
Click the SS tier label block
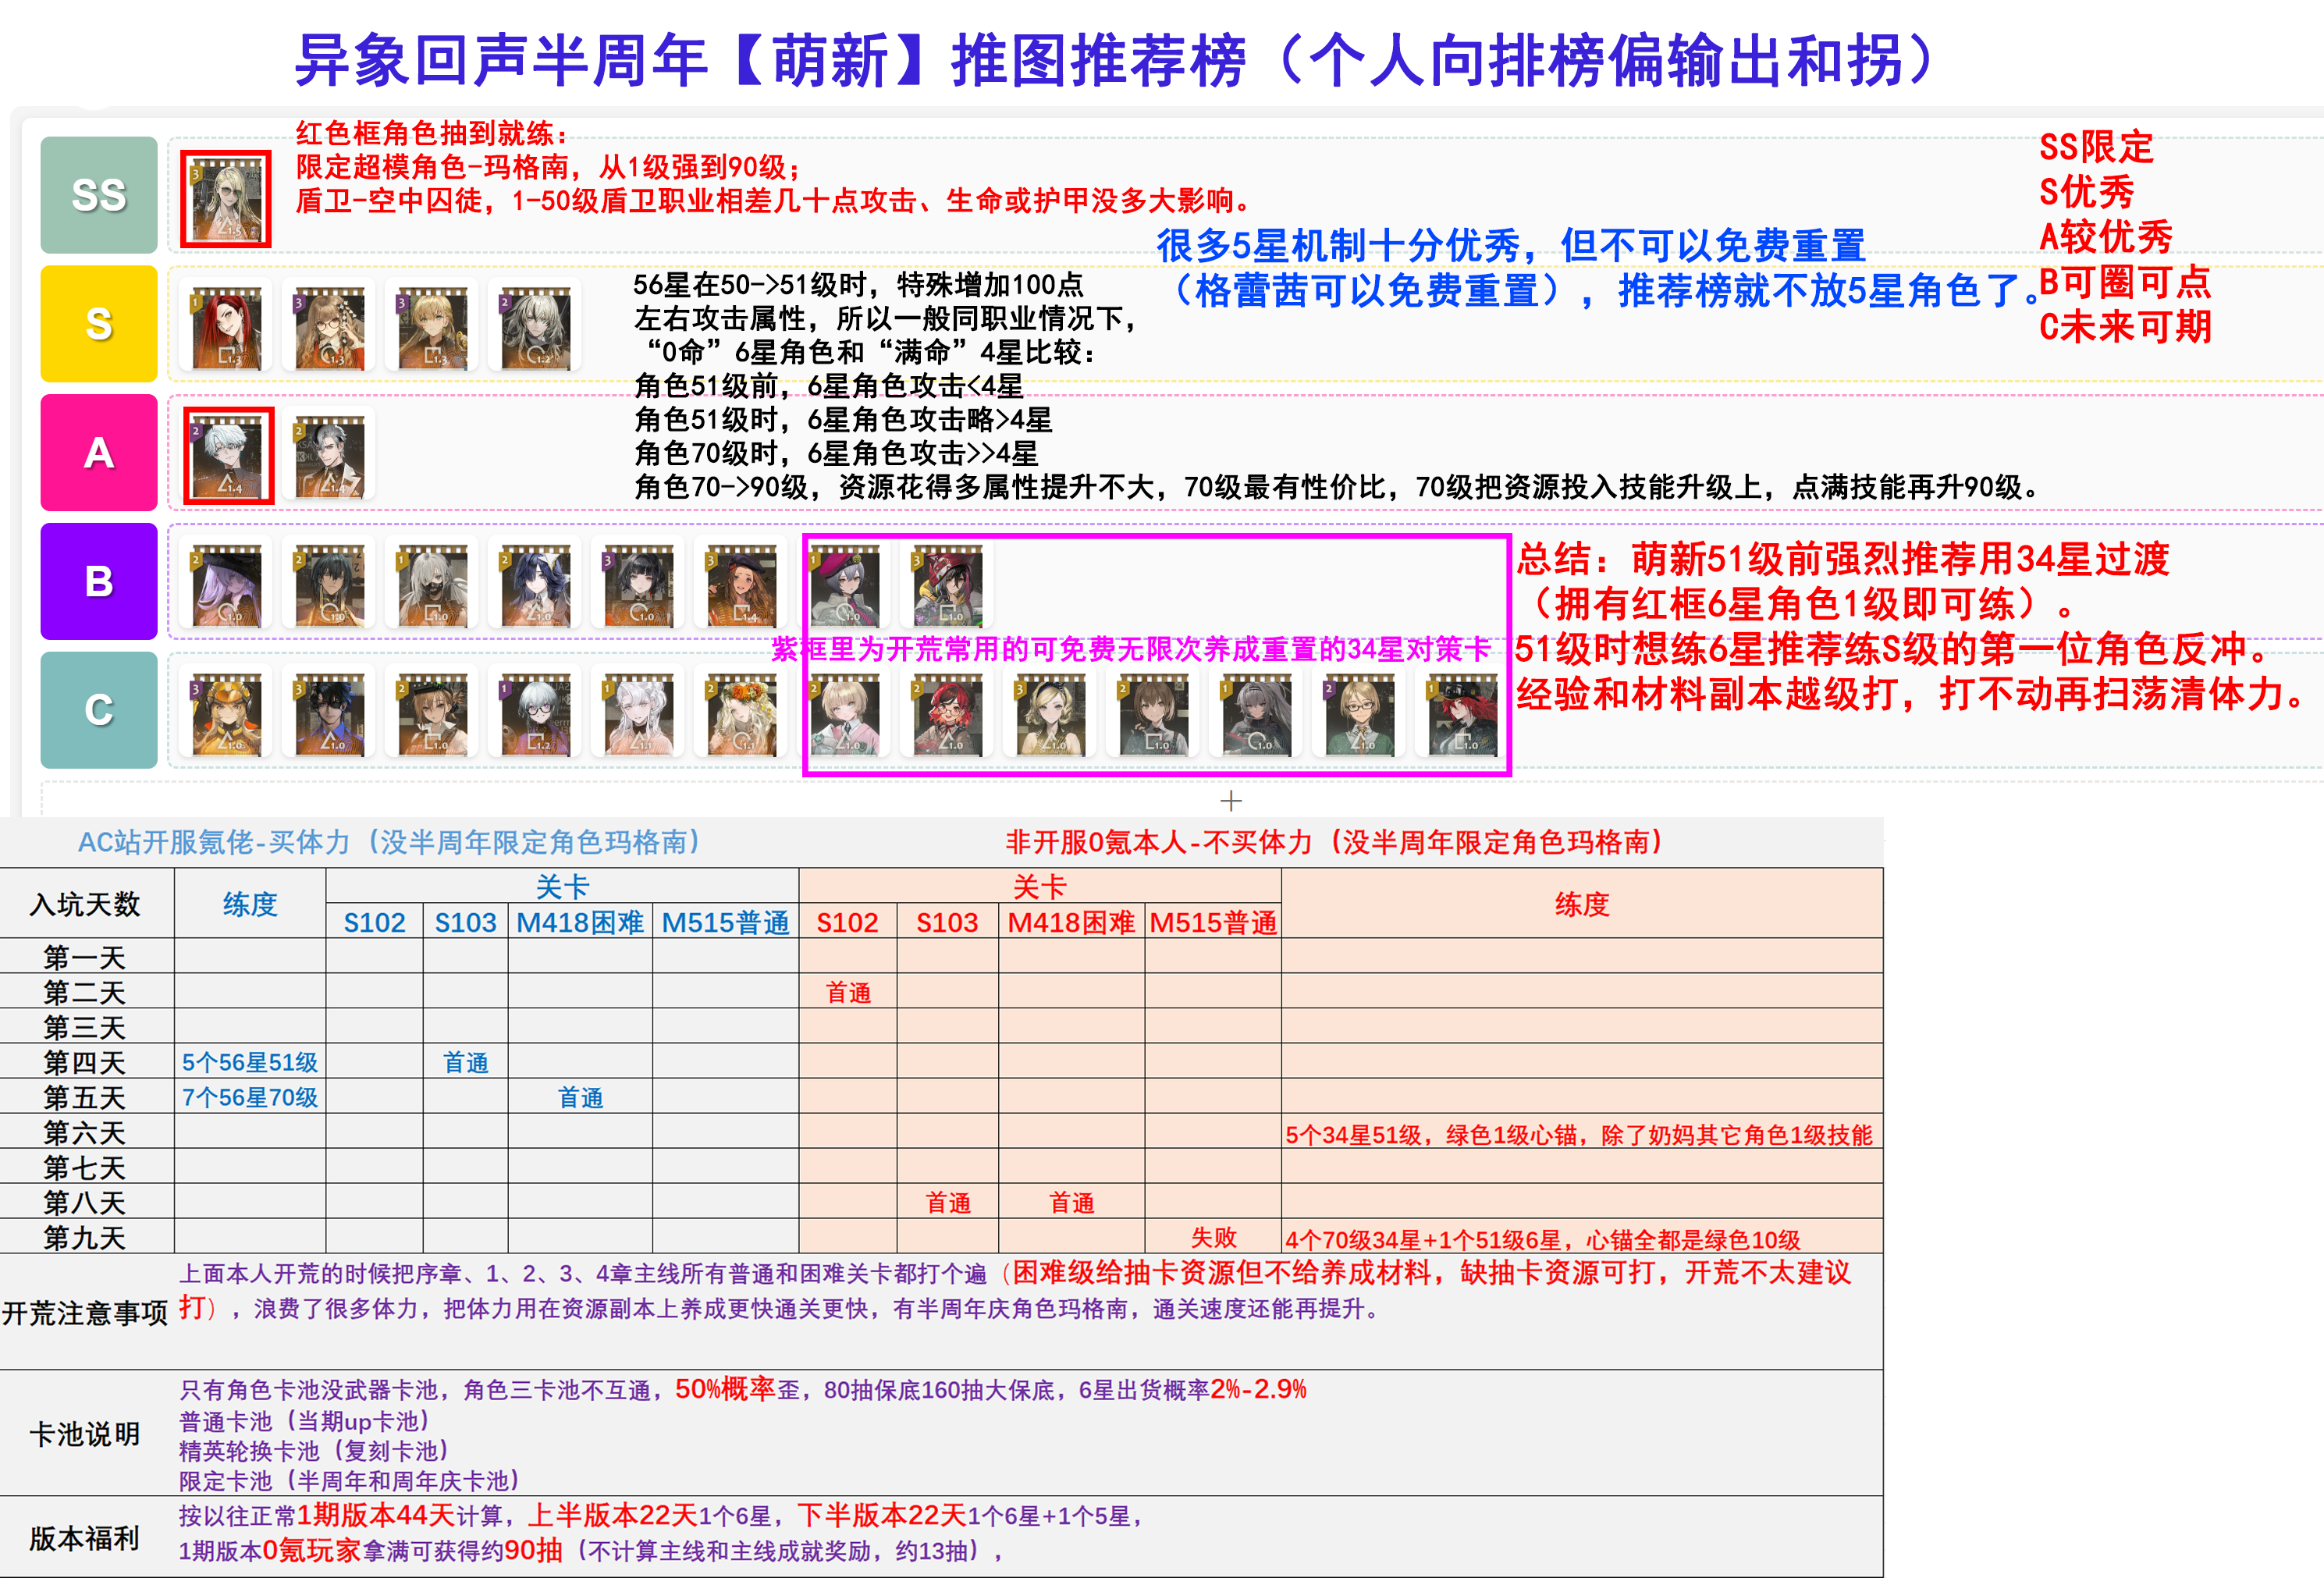99,195
